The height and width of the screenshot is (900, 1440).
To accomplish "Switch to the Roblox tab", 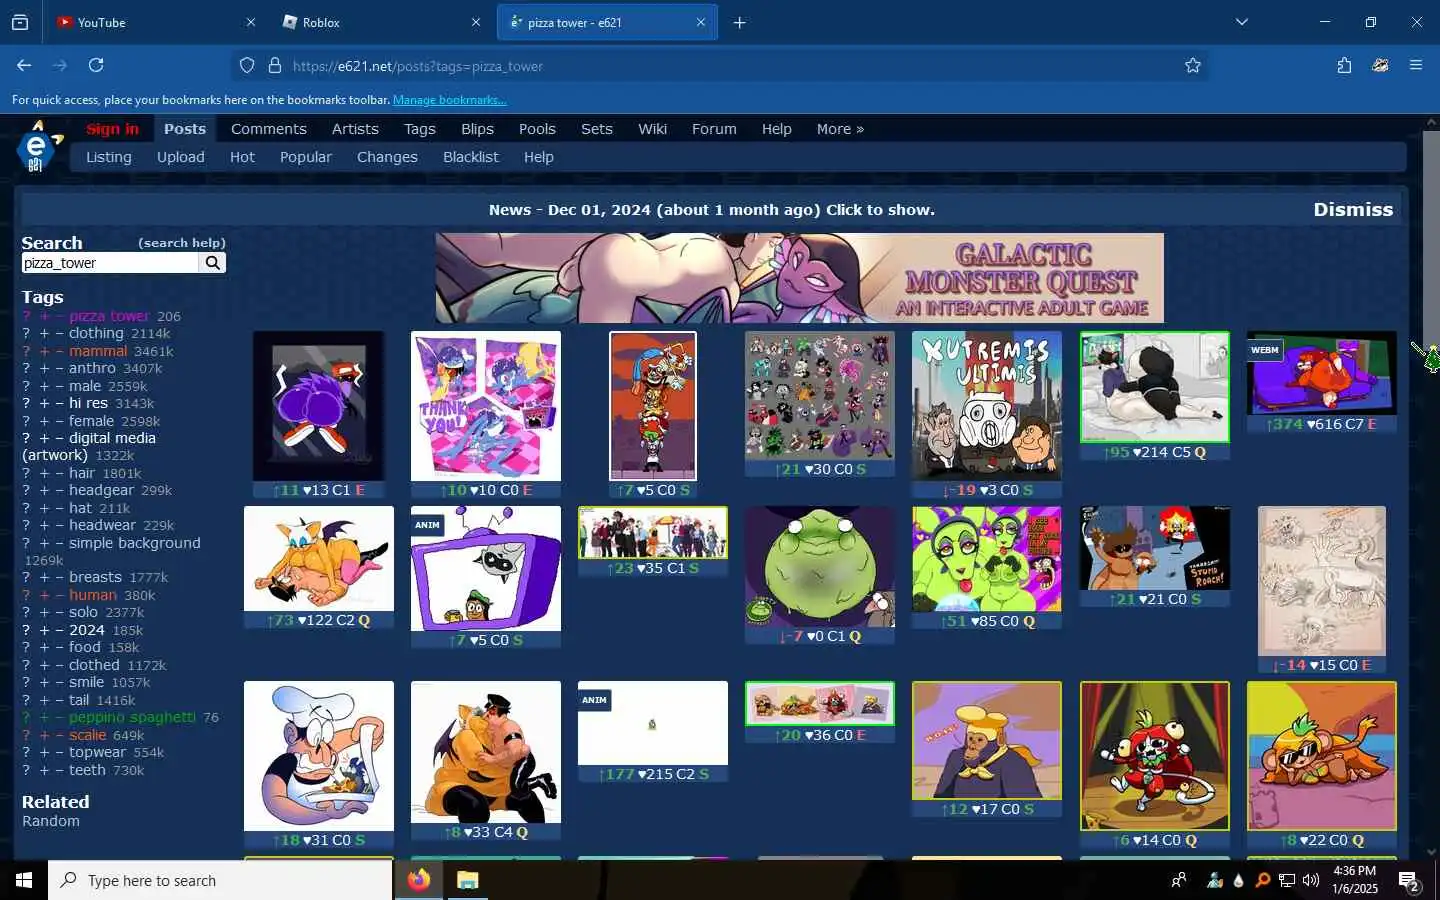I will pyautogui.click(x=380, y=22).
